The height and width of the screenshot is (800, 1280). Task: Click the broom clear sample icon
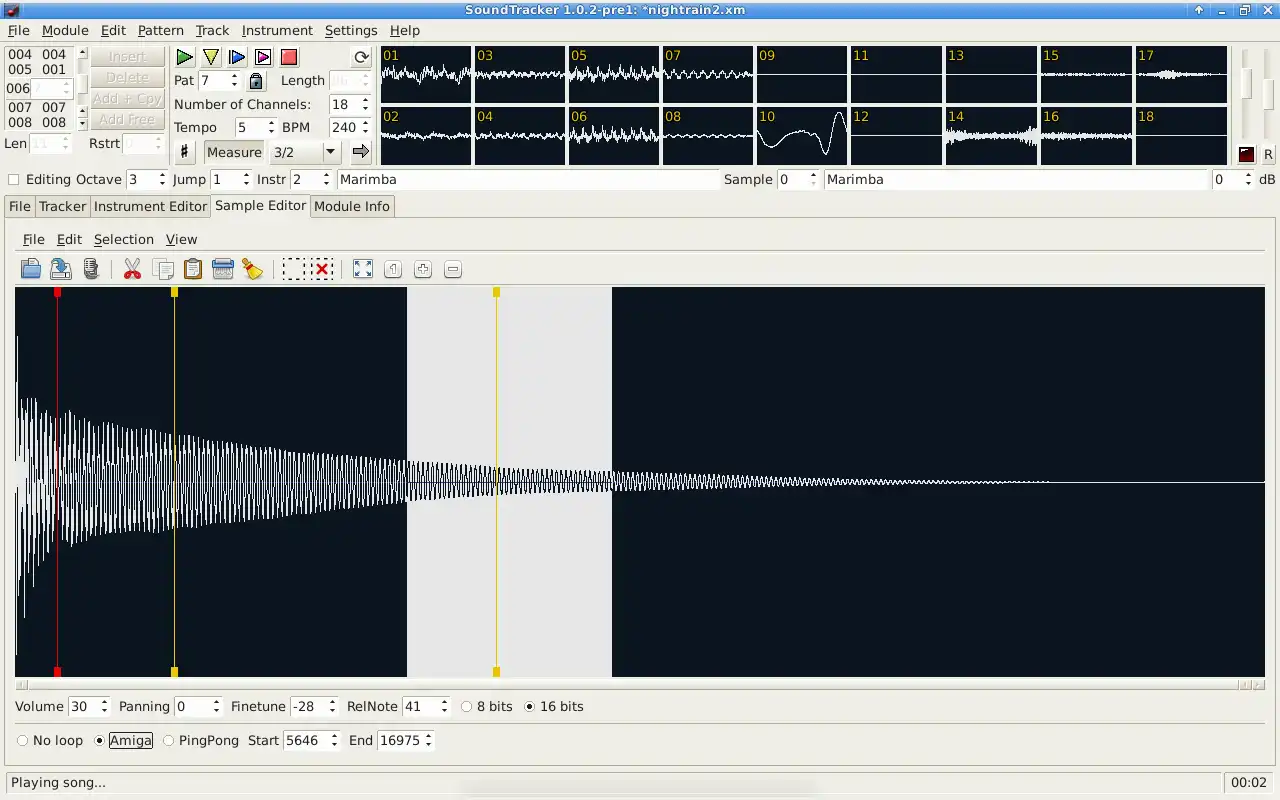(x=253, y=269)
